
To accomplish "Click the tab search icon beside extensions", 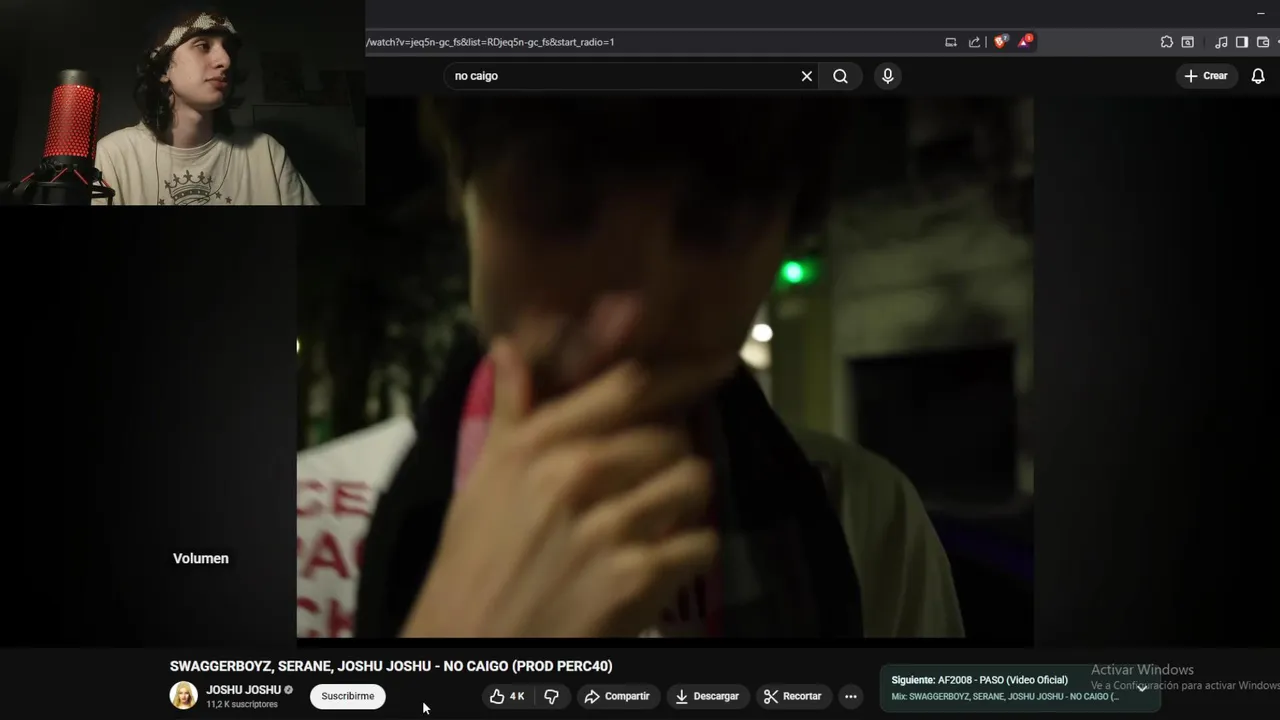I will (1187, 42).
